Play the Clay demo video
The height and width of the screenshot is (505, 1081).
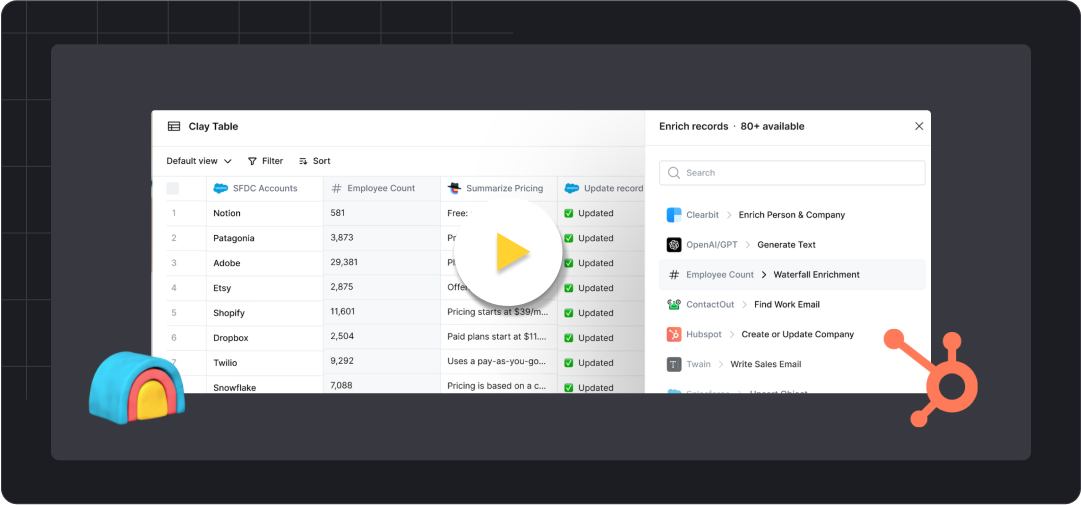point(507,253)
